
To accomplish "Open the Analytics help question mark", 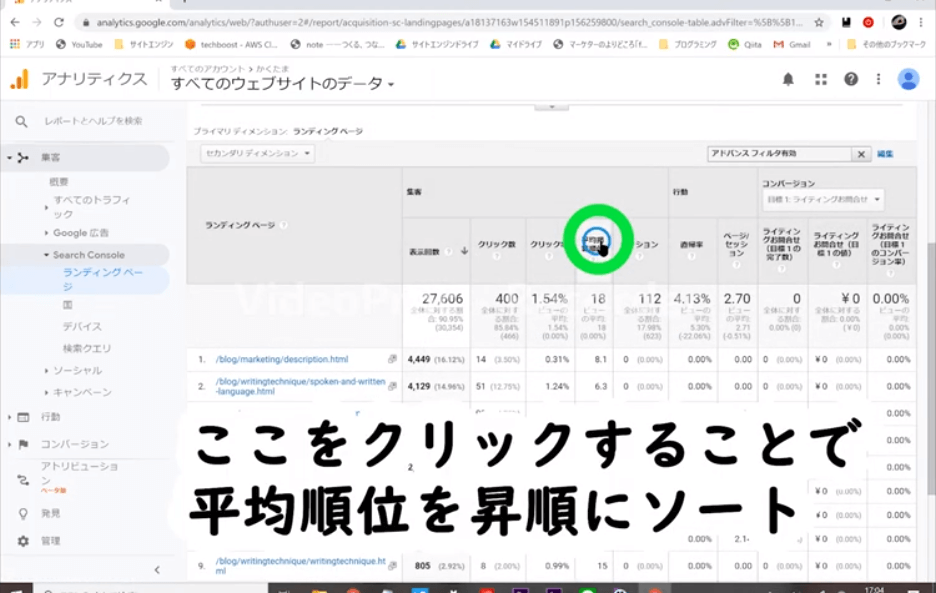I will pyautogui.click(x=851, y=79).
